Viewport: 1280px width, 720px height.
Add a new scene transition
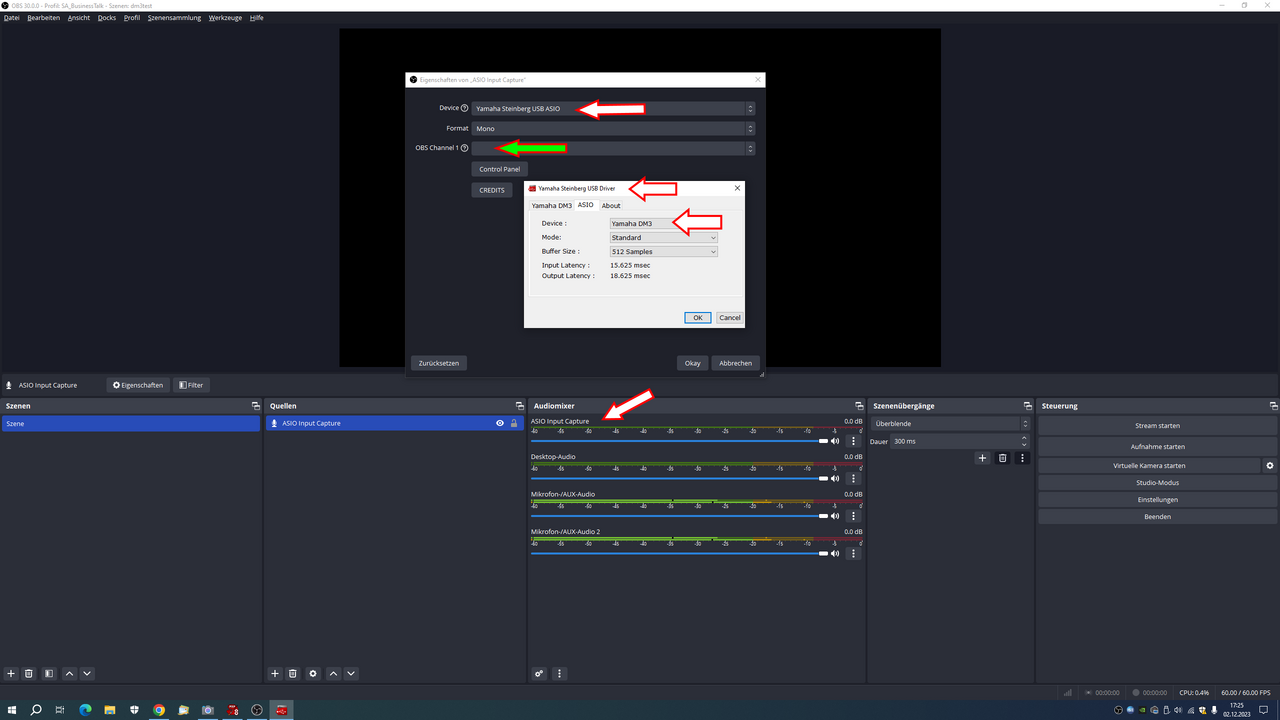[x=982, y=458]
